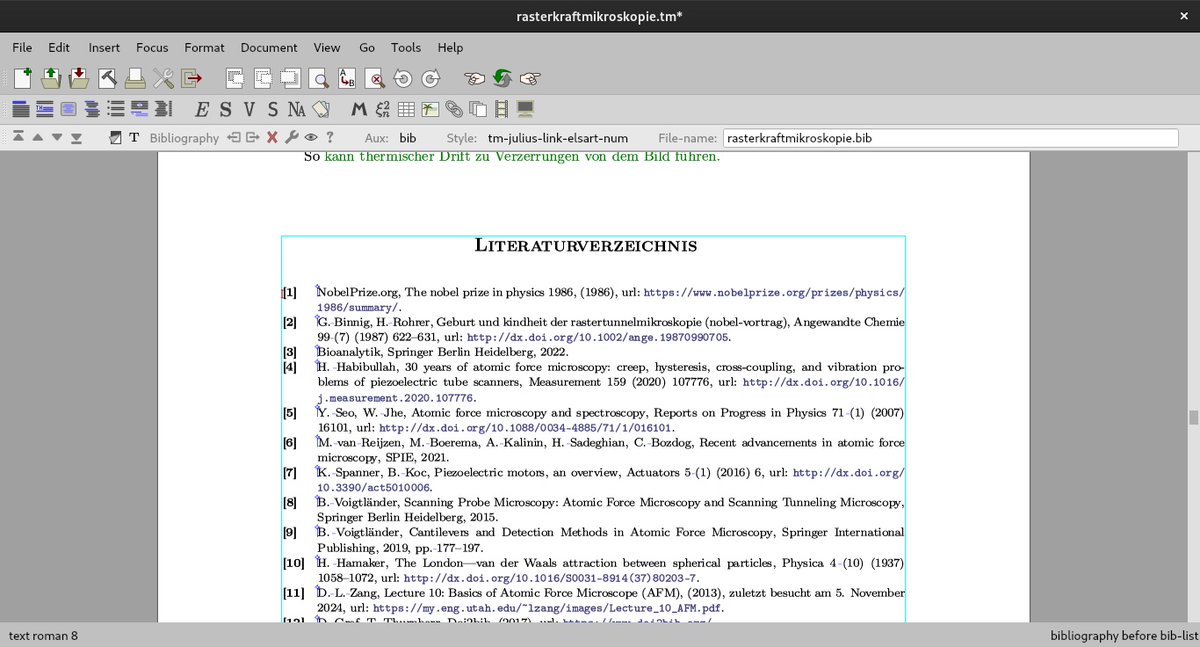Insert an image with the palm-tree icon
The image size is (1200, 647).
pyautogui.click(x=431, y=108)
